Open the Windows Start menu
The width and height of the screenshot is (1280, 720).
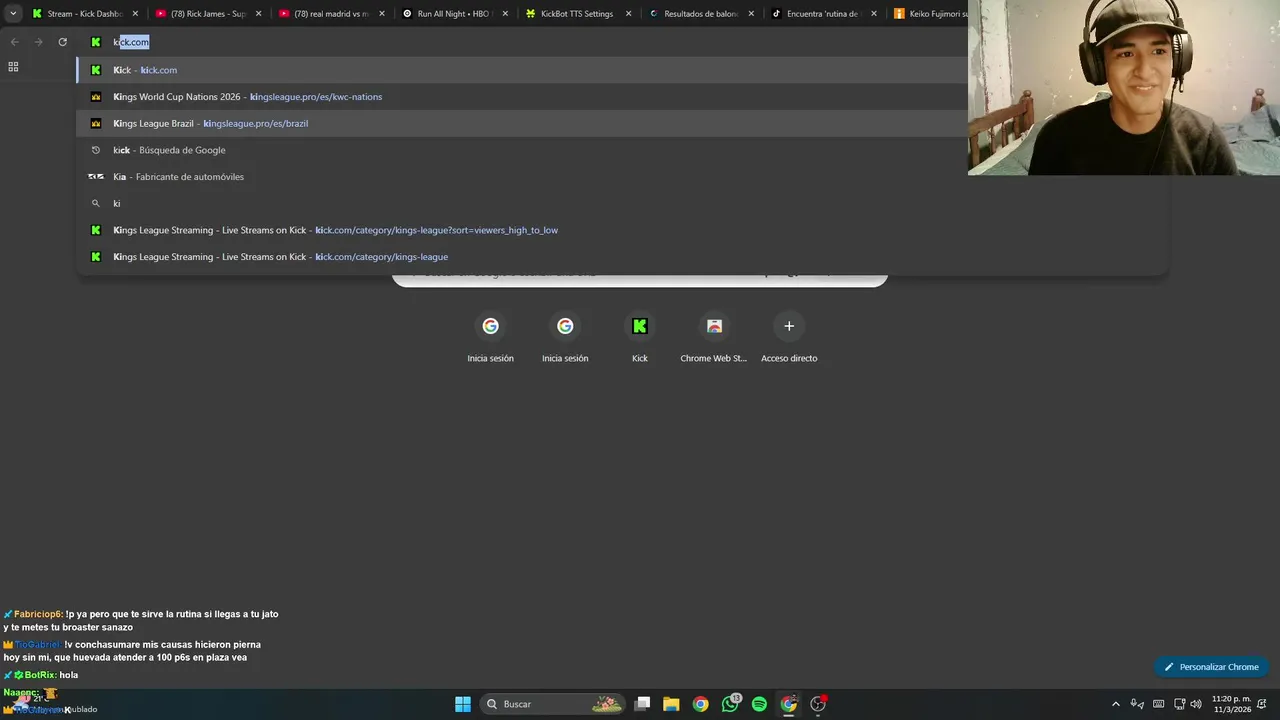coord(463,704)
